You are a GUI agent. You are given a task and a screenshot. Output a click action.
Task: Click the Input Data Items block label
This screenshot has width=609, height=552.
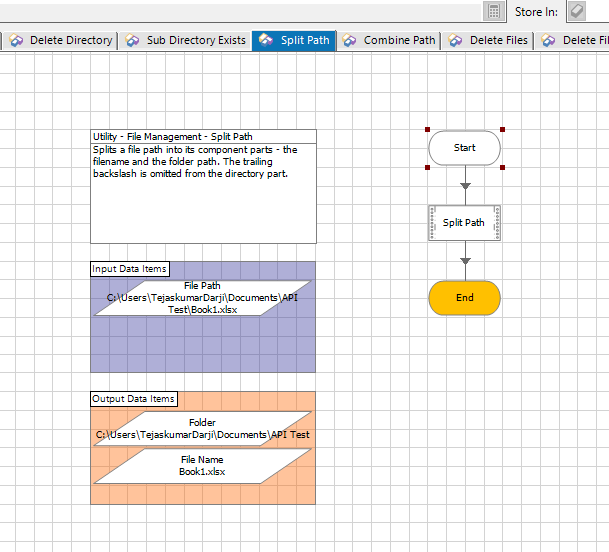coord(129,269)
